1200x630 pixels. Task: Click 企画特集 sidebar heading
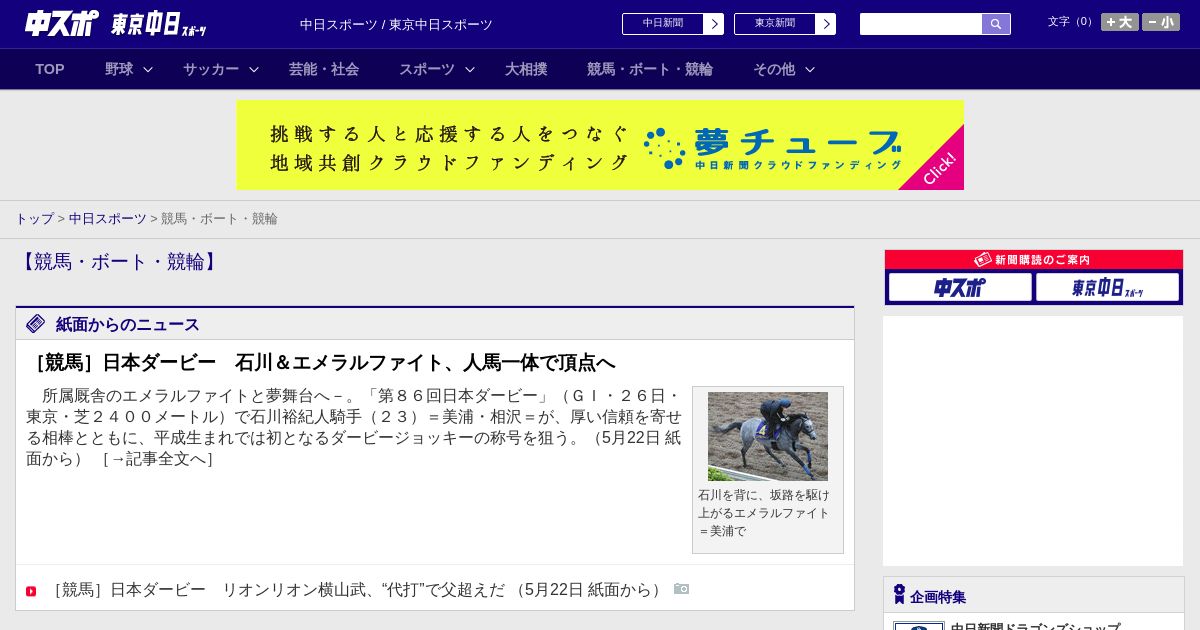(938, 597)
